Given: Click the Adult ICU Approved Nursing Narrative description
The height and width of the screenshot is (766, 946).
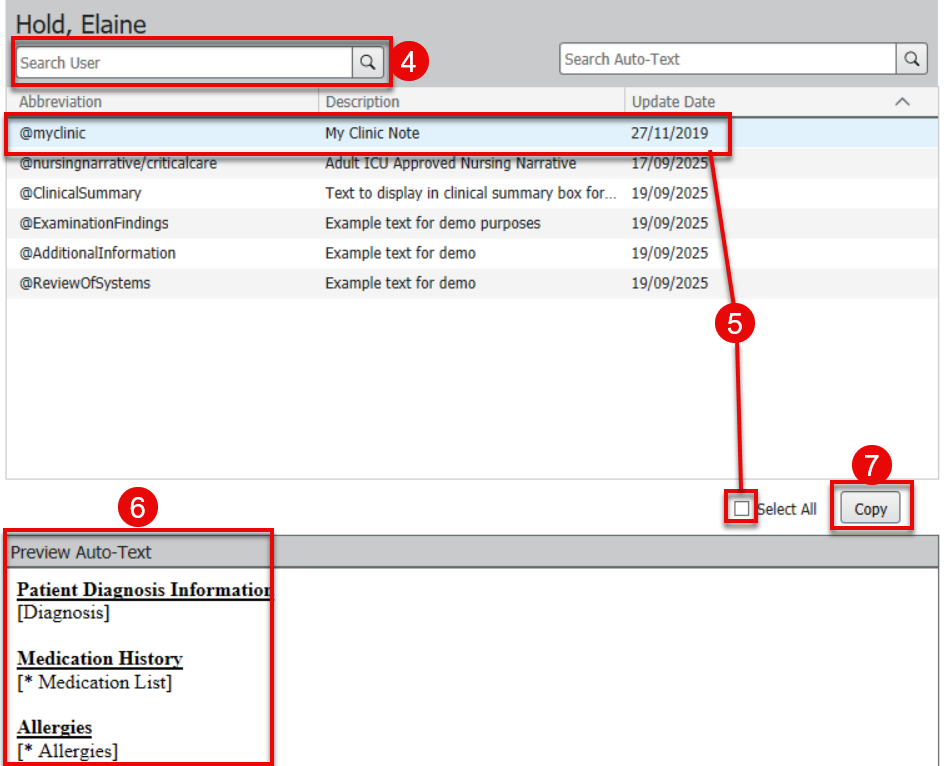Looking at the screenshot, I should [450, 163].
